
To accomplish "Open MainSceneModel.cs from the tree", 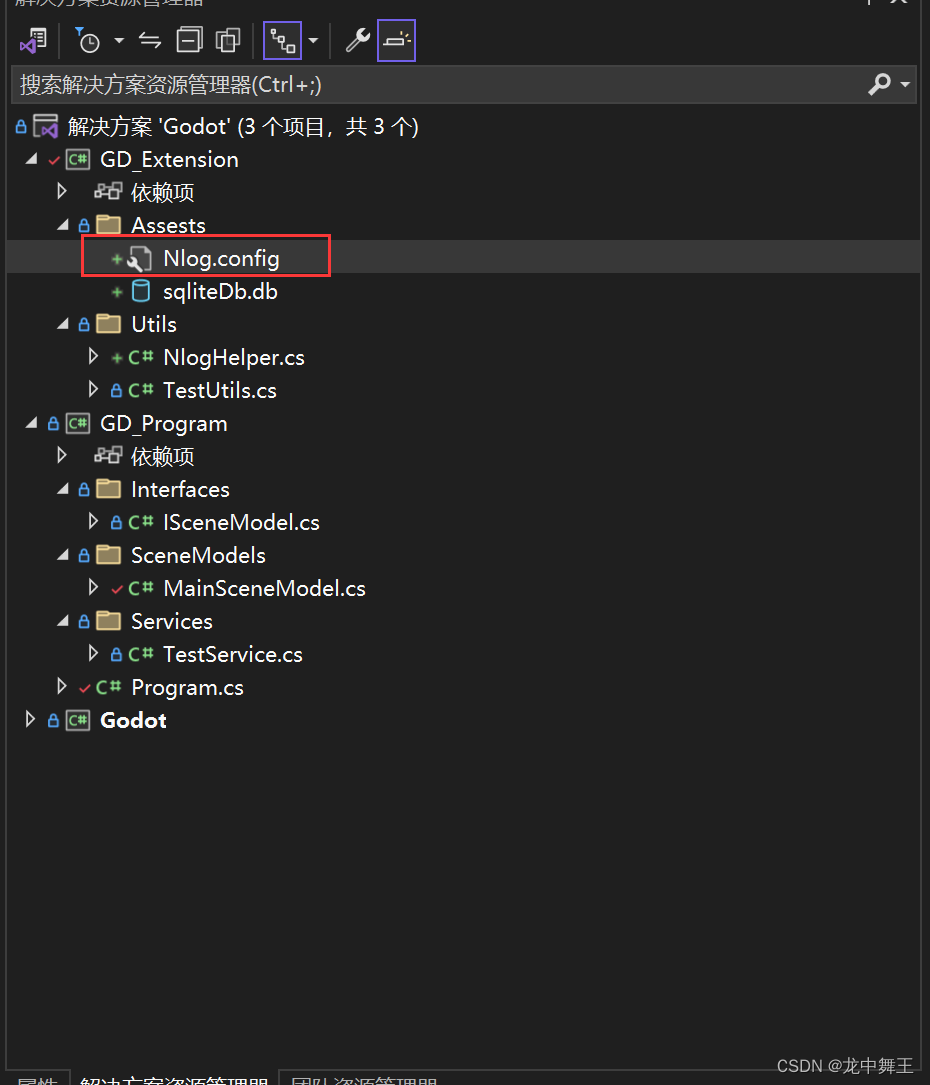I will [x=264, y=588].
